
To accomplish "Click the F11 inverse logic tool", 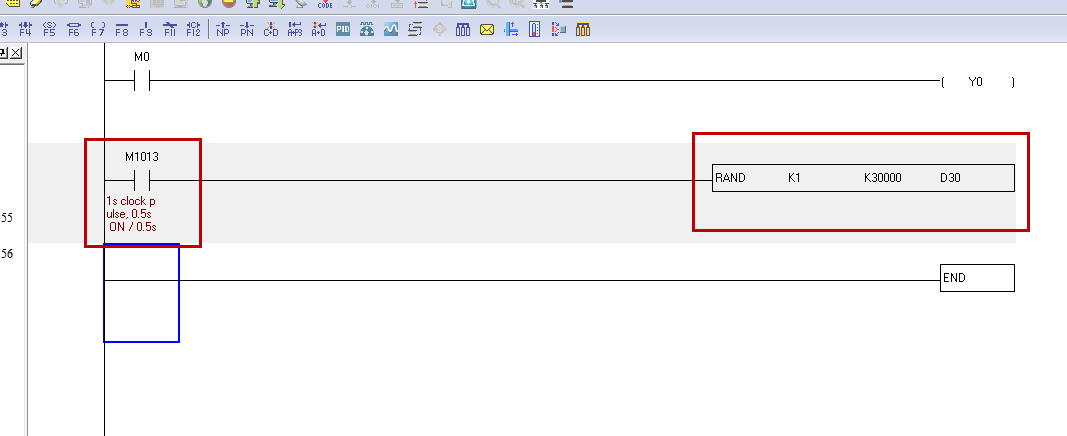I will coord(170,29).
